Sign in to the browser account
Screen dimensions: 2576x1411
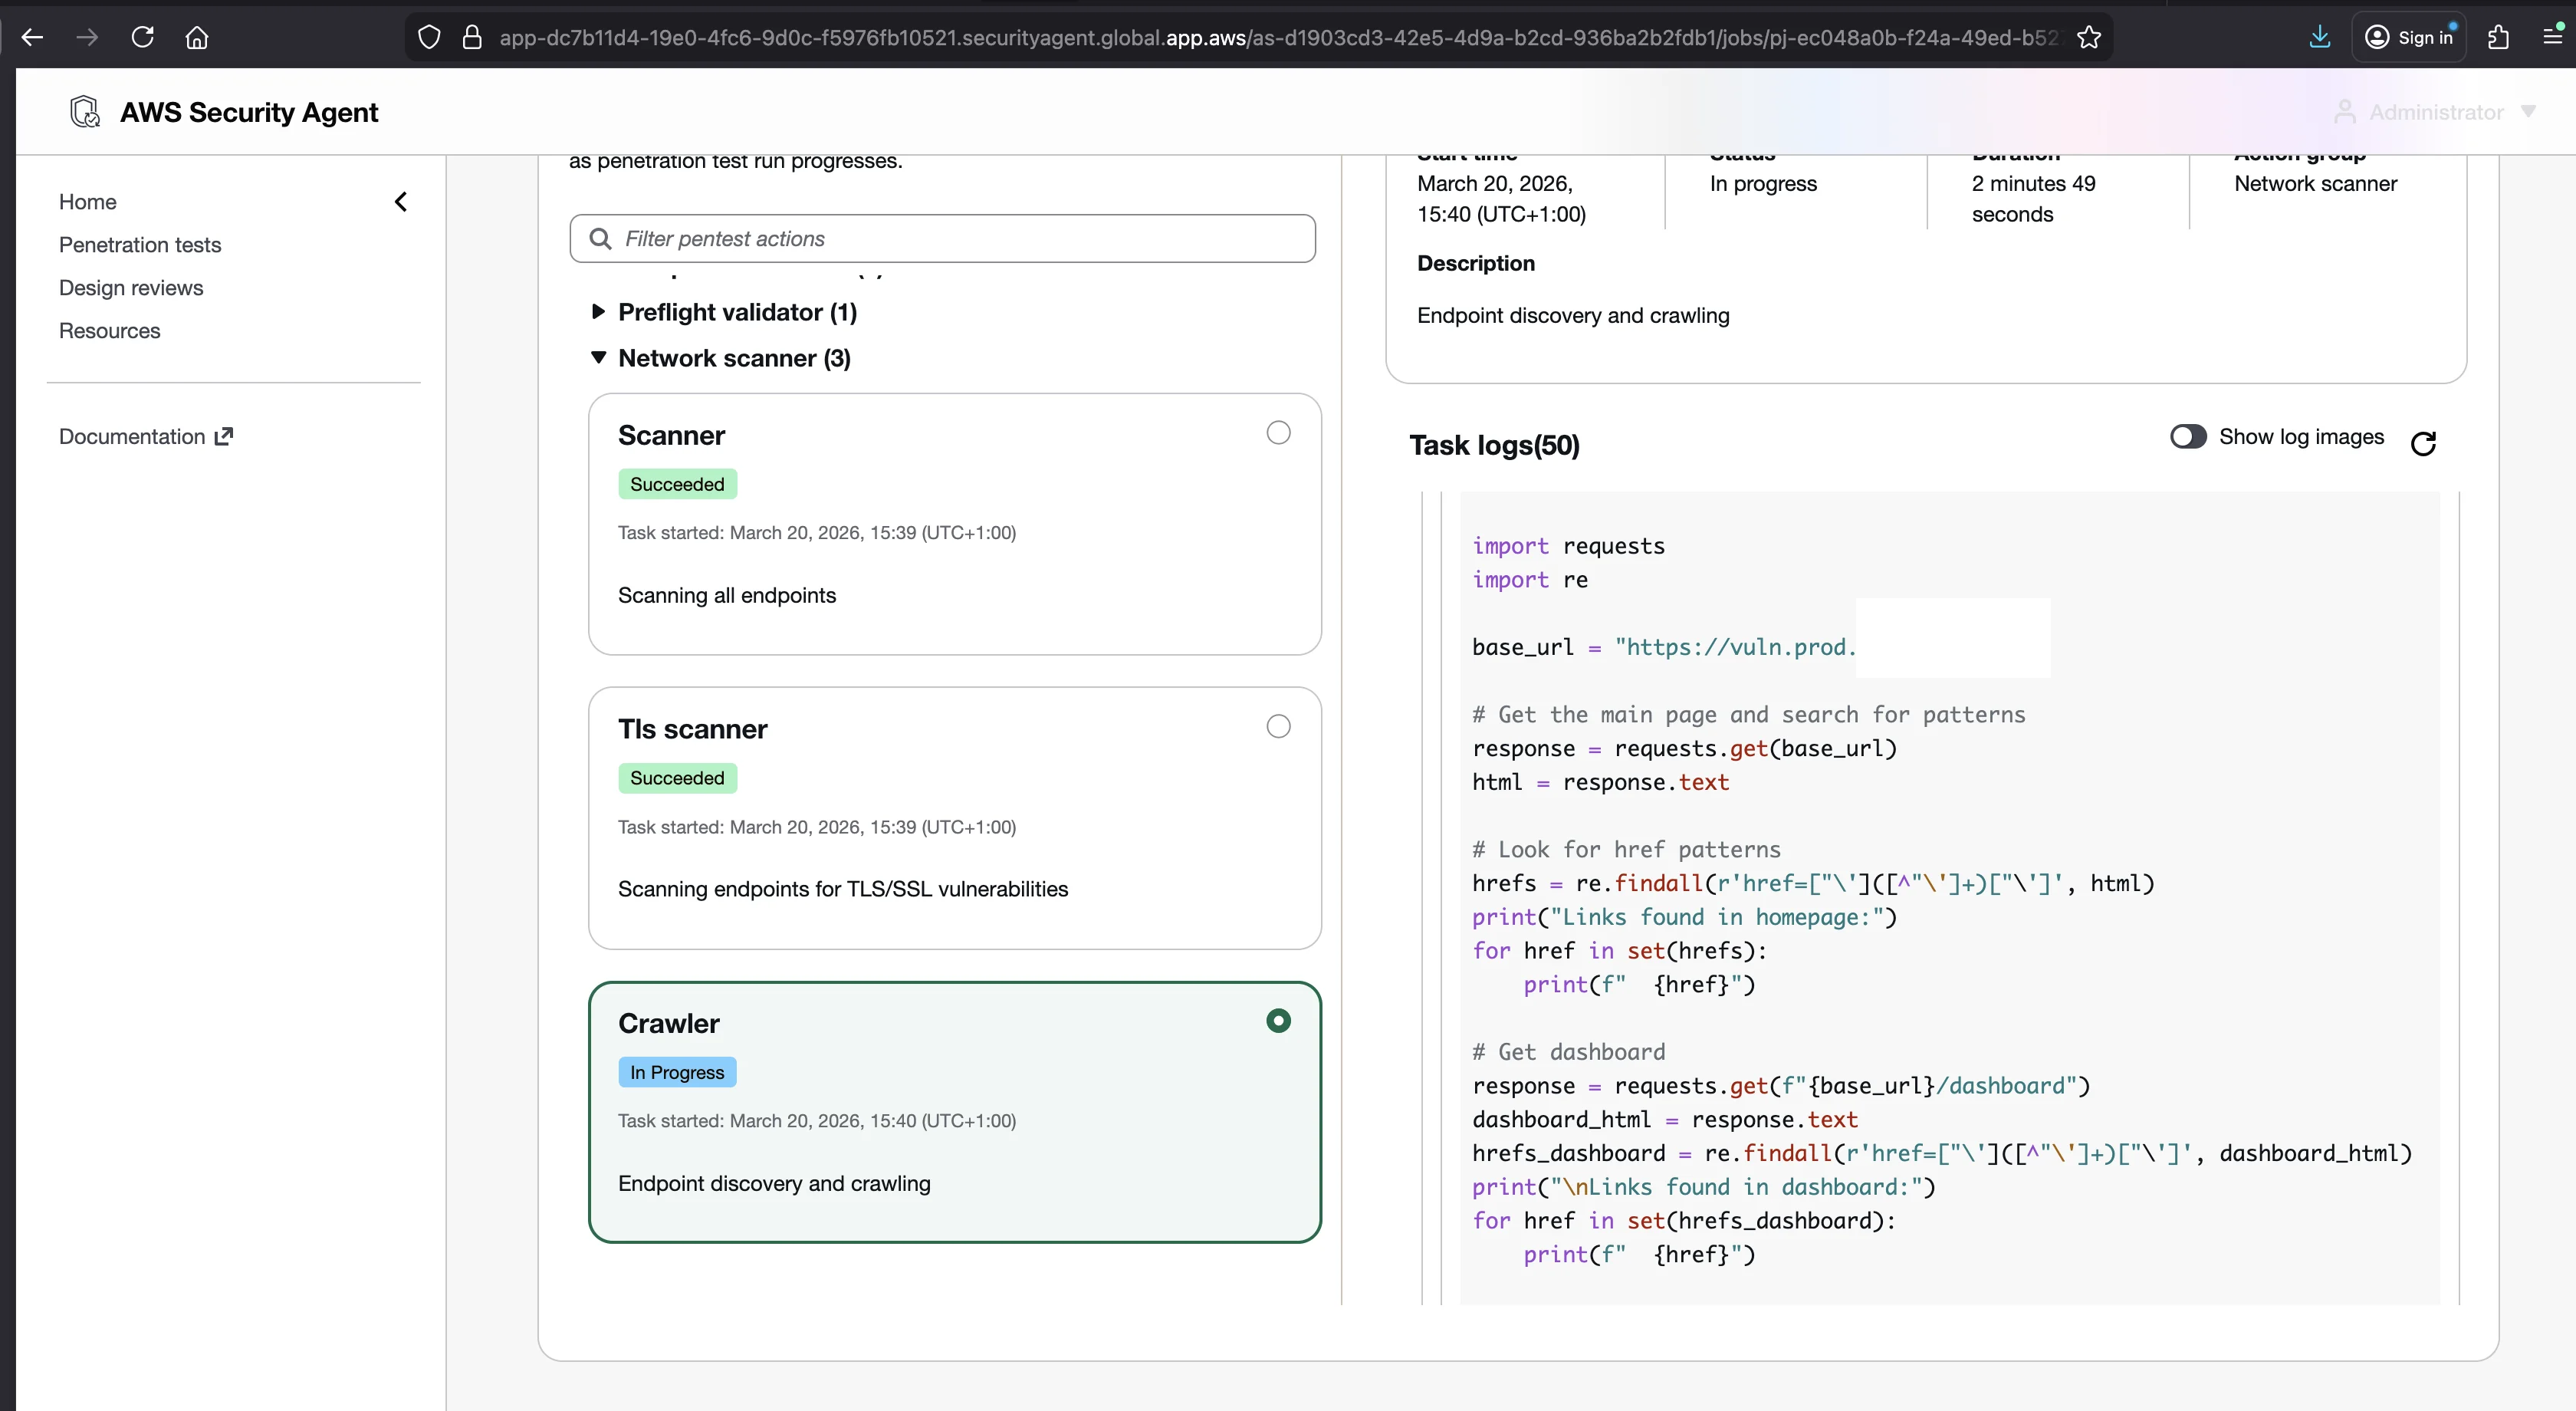2408,38
